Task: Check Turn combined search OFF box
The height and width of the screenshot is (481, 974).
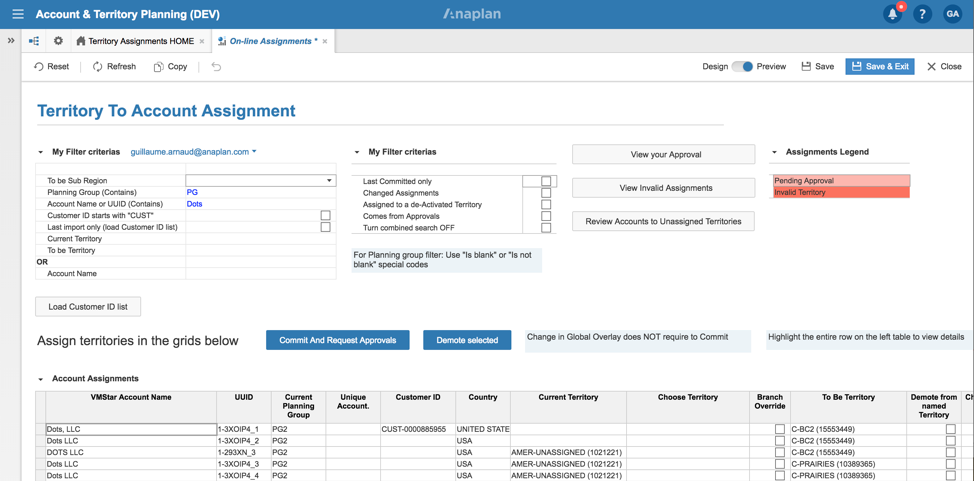Action: (546, 227)
